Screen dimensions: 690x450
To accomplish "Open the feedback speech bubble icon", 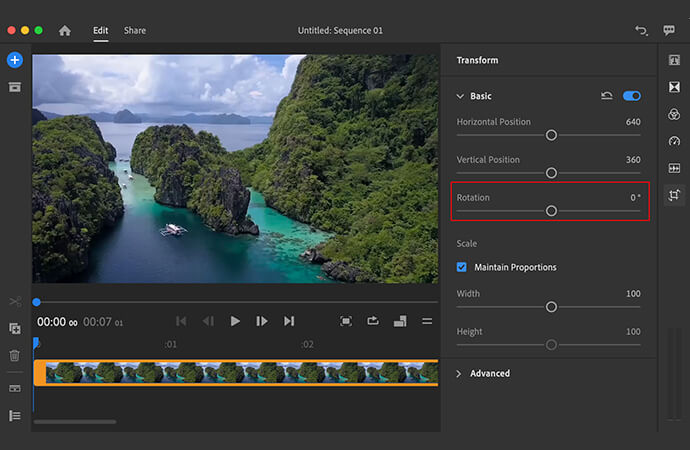I will [x=669, y=31].
